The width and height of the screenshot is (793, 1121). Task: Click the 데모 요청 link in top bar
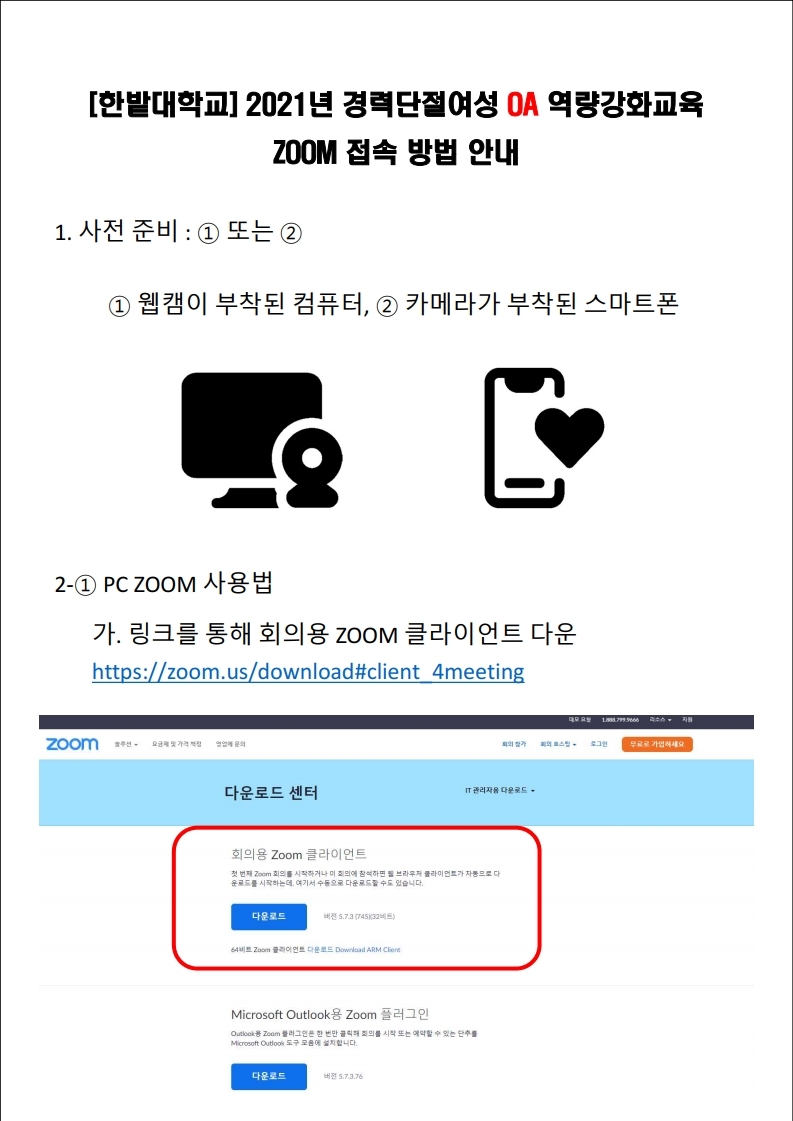(579, 720)
